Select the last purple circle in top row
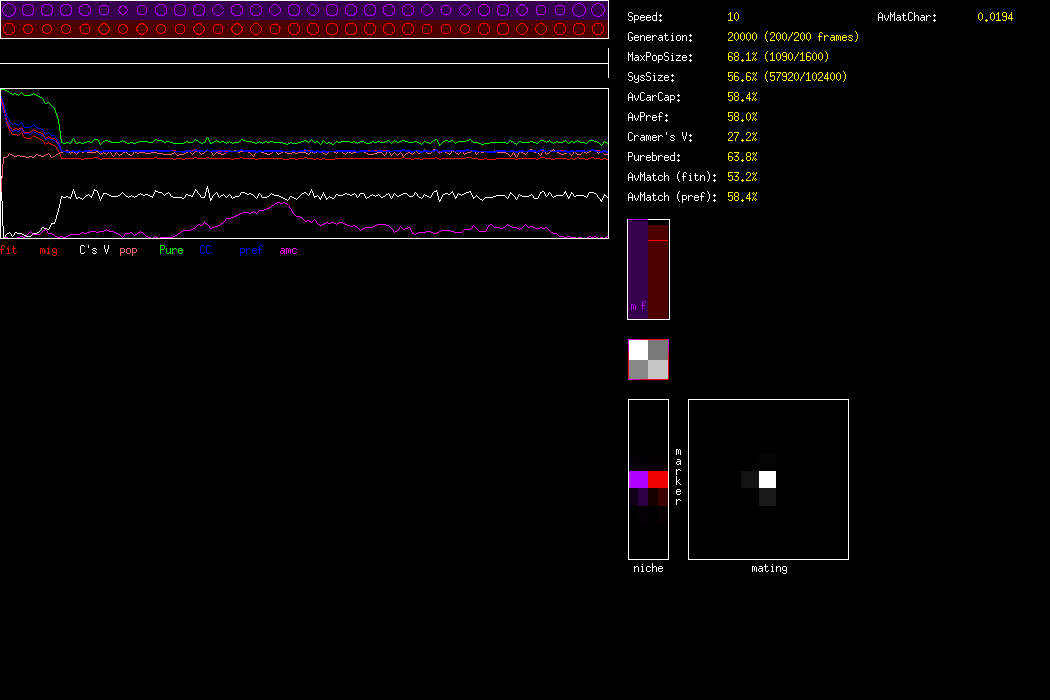Image resolution: width=1050 pixels, height=700 pixels. 598,10
